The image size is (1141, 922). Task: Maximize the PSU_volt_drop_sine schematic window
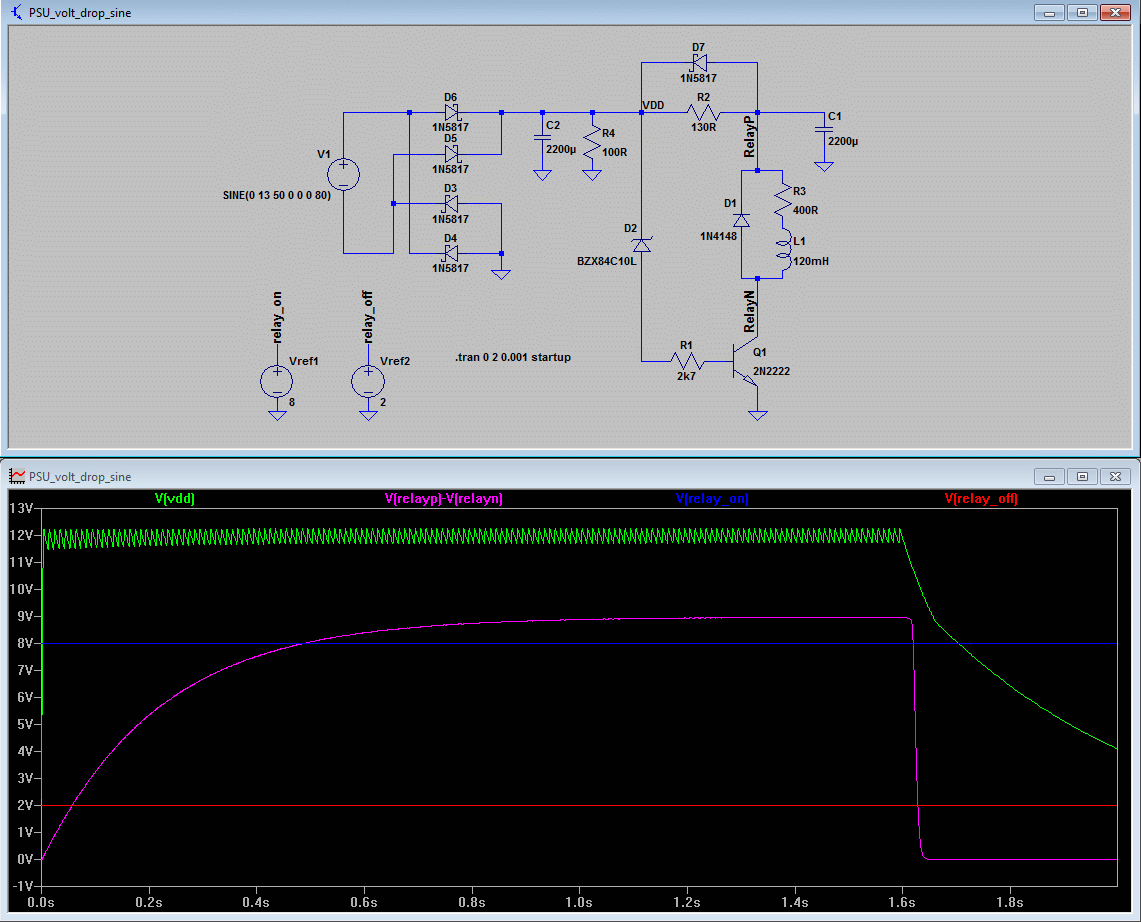pyautogui.click(x=1082, y=13)
